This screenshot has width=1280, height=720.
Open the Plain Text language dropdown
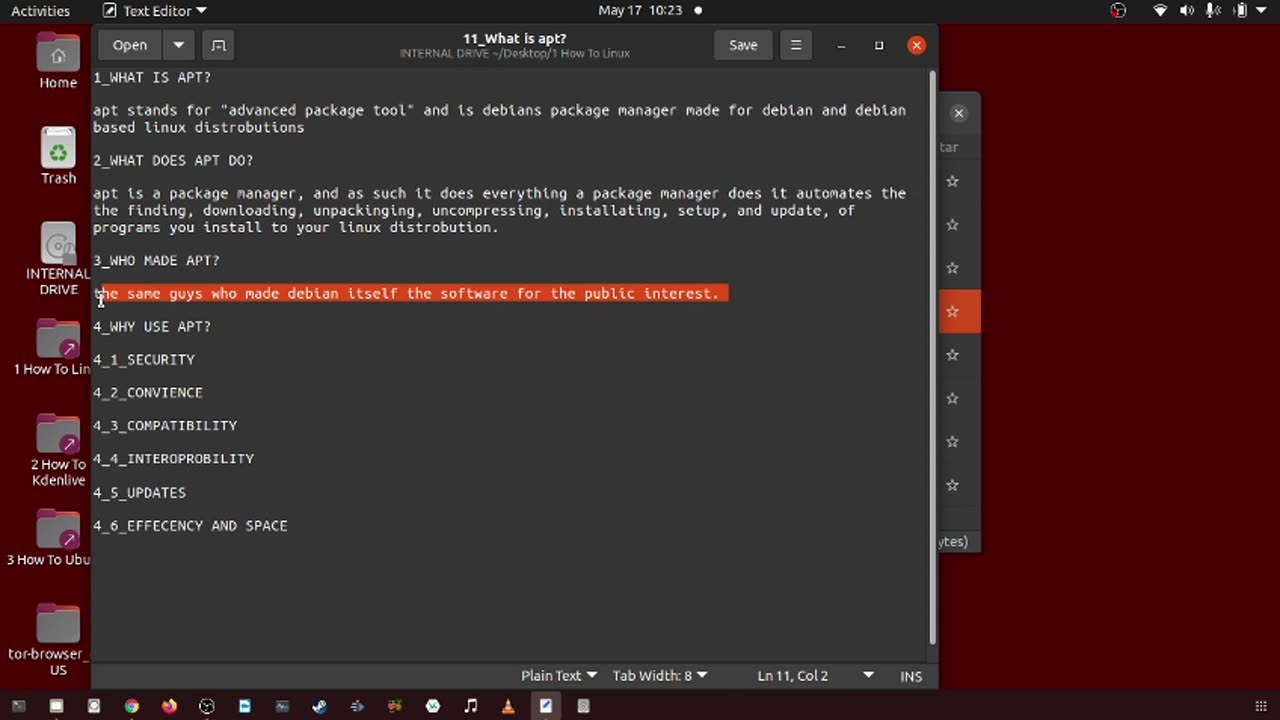(559, 676)
